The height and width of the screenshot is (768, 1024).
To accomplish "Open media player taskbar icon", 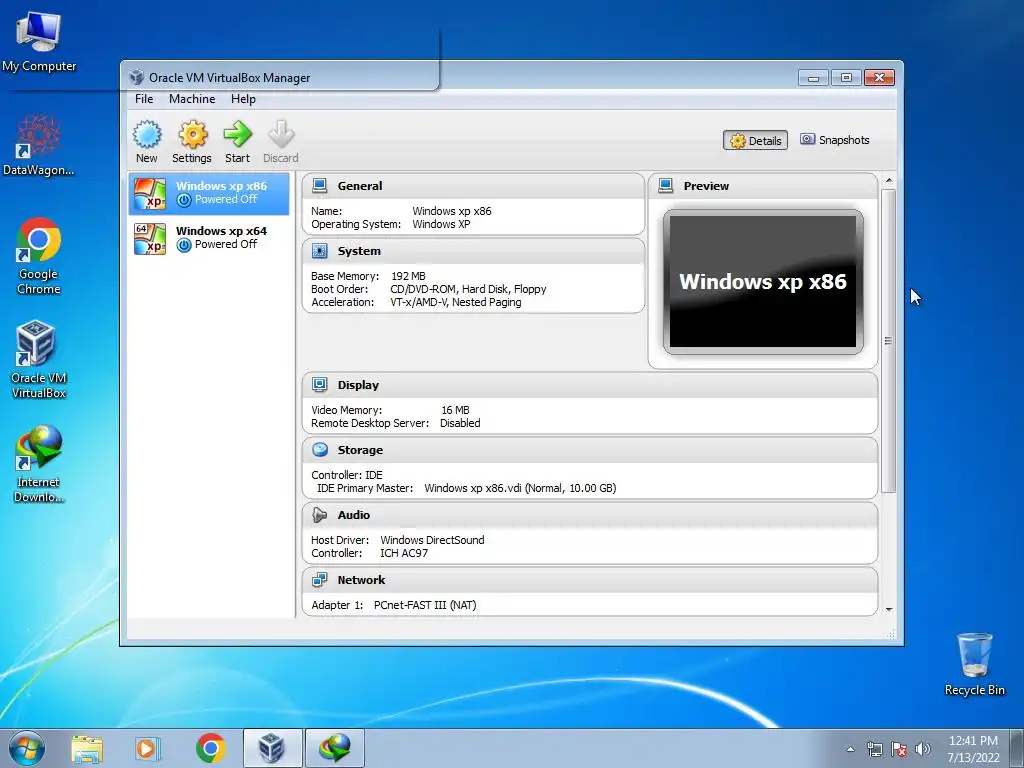I will pos(147,748).
